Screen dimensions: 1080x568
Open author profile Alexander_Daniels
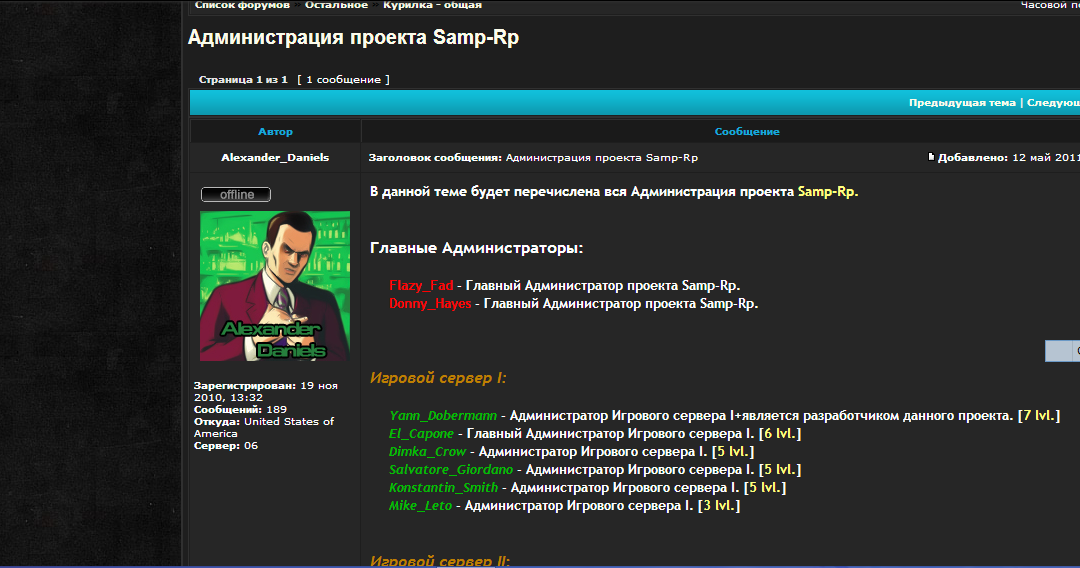275,158
